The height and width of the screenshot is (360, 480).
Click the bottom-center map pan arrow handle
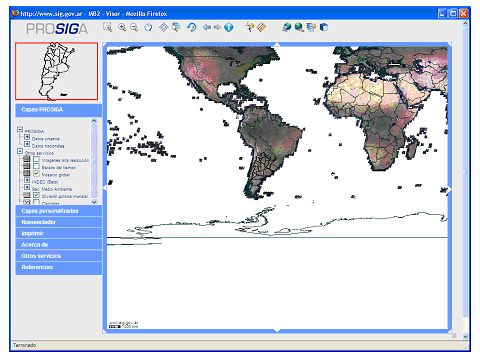point(277,330)
